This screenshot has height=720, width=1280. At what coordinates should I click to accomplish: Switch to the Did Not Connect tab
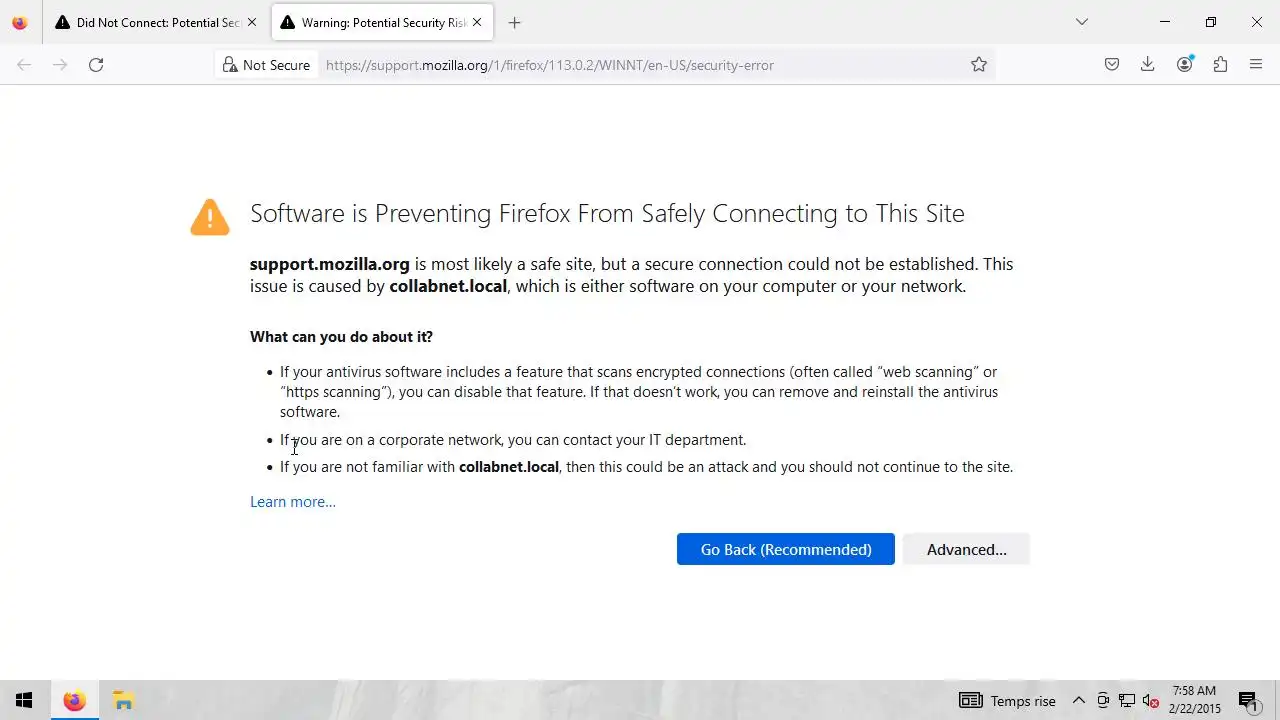(150, 22)
